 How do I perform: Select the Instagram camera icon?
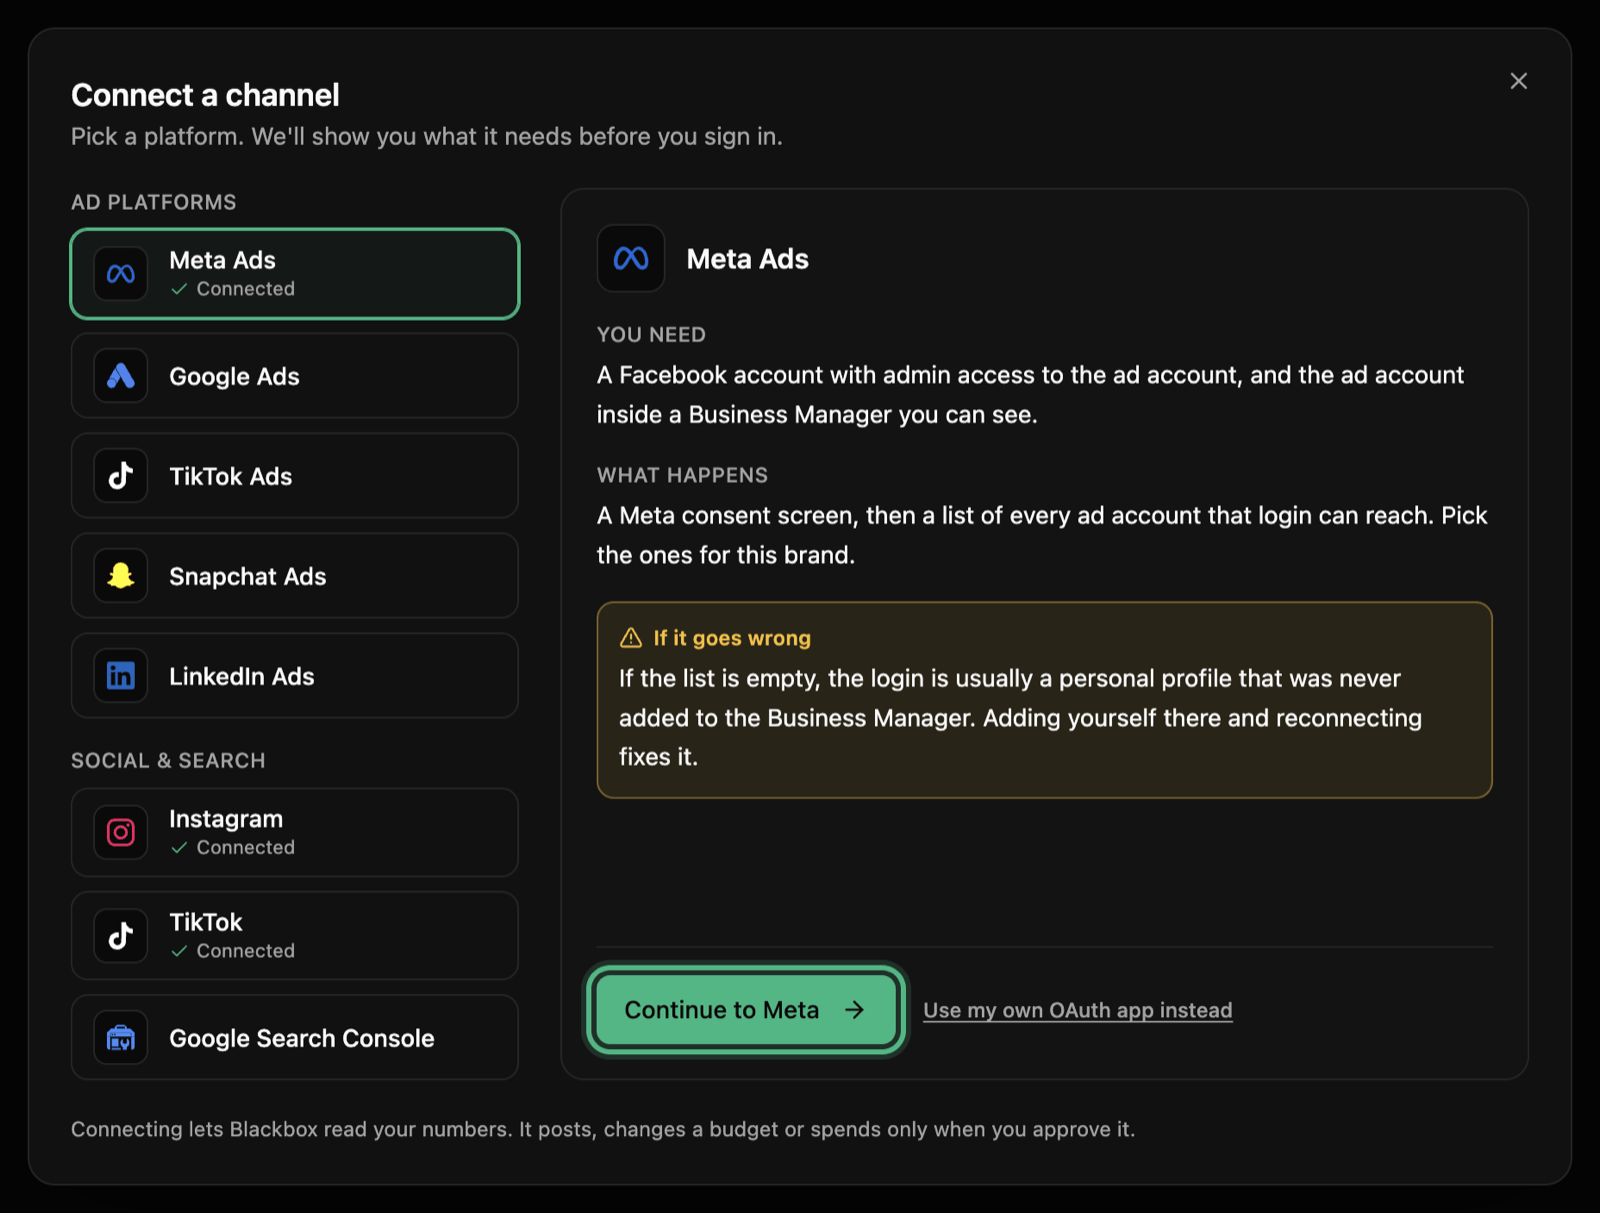[121, 832]
